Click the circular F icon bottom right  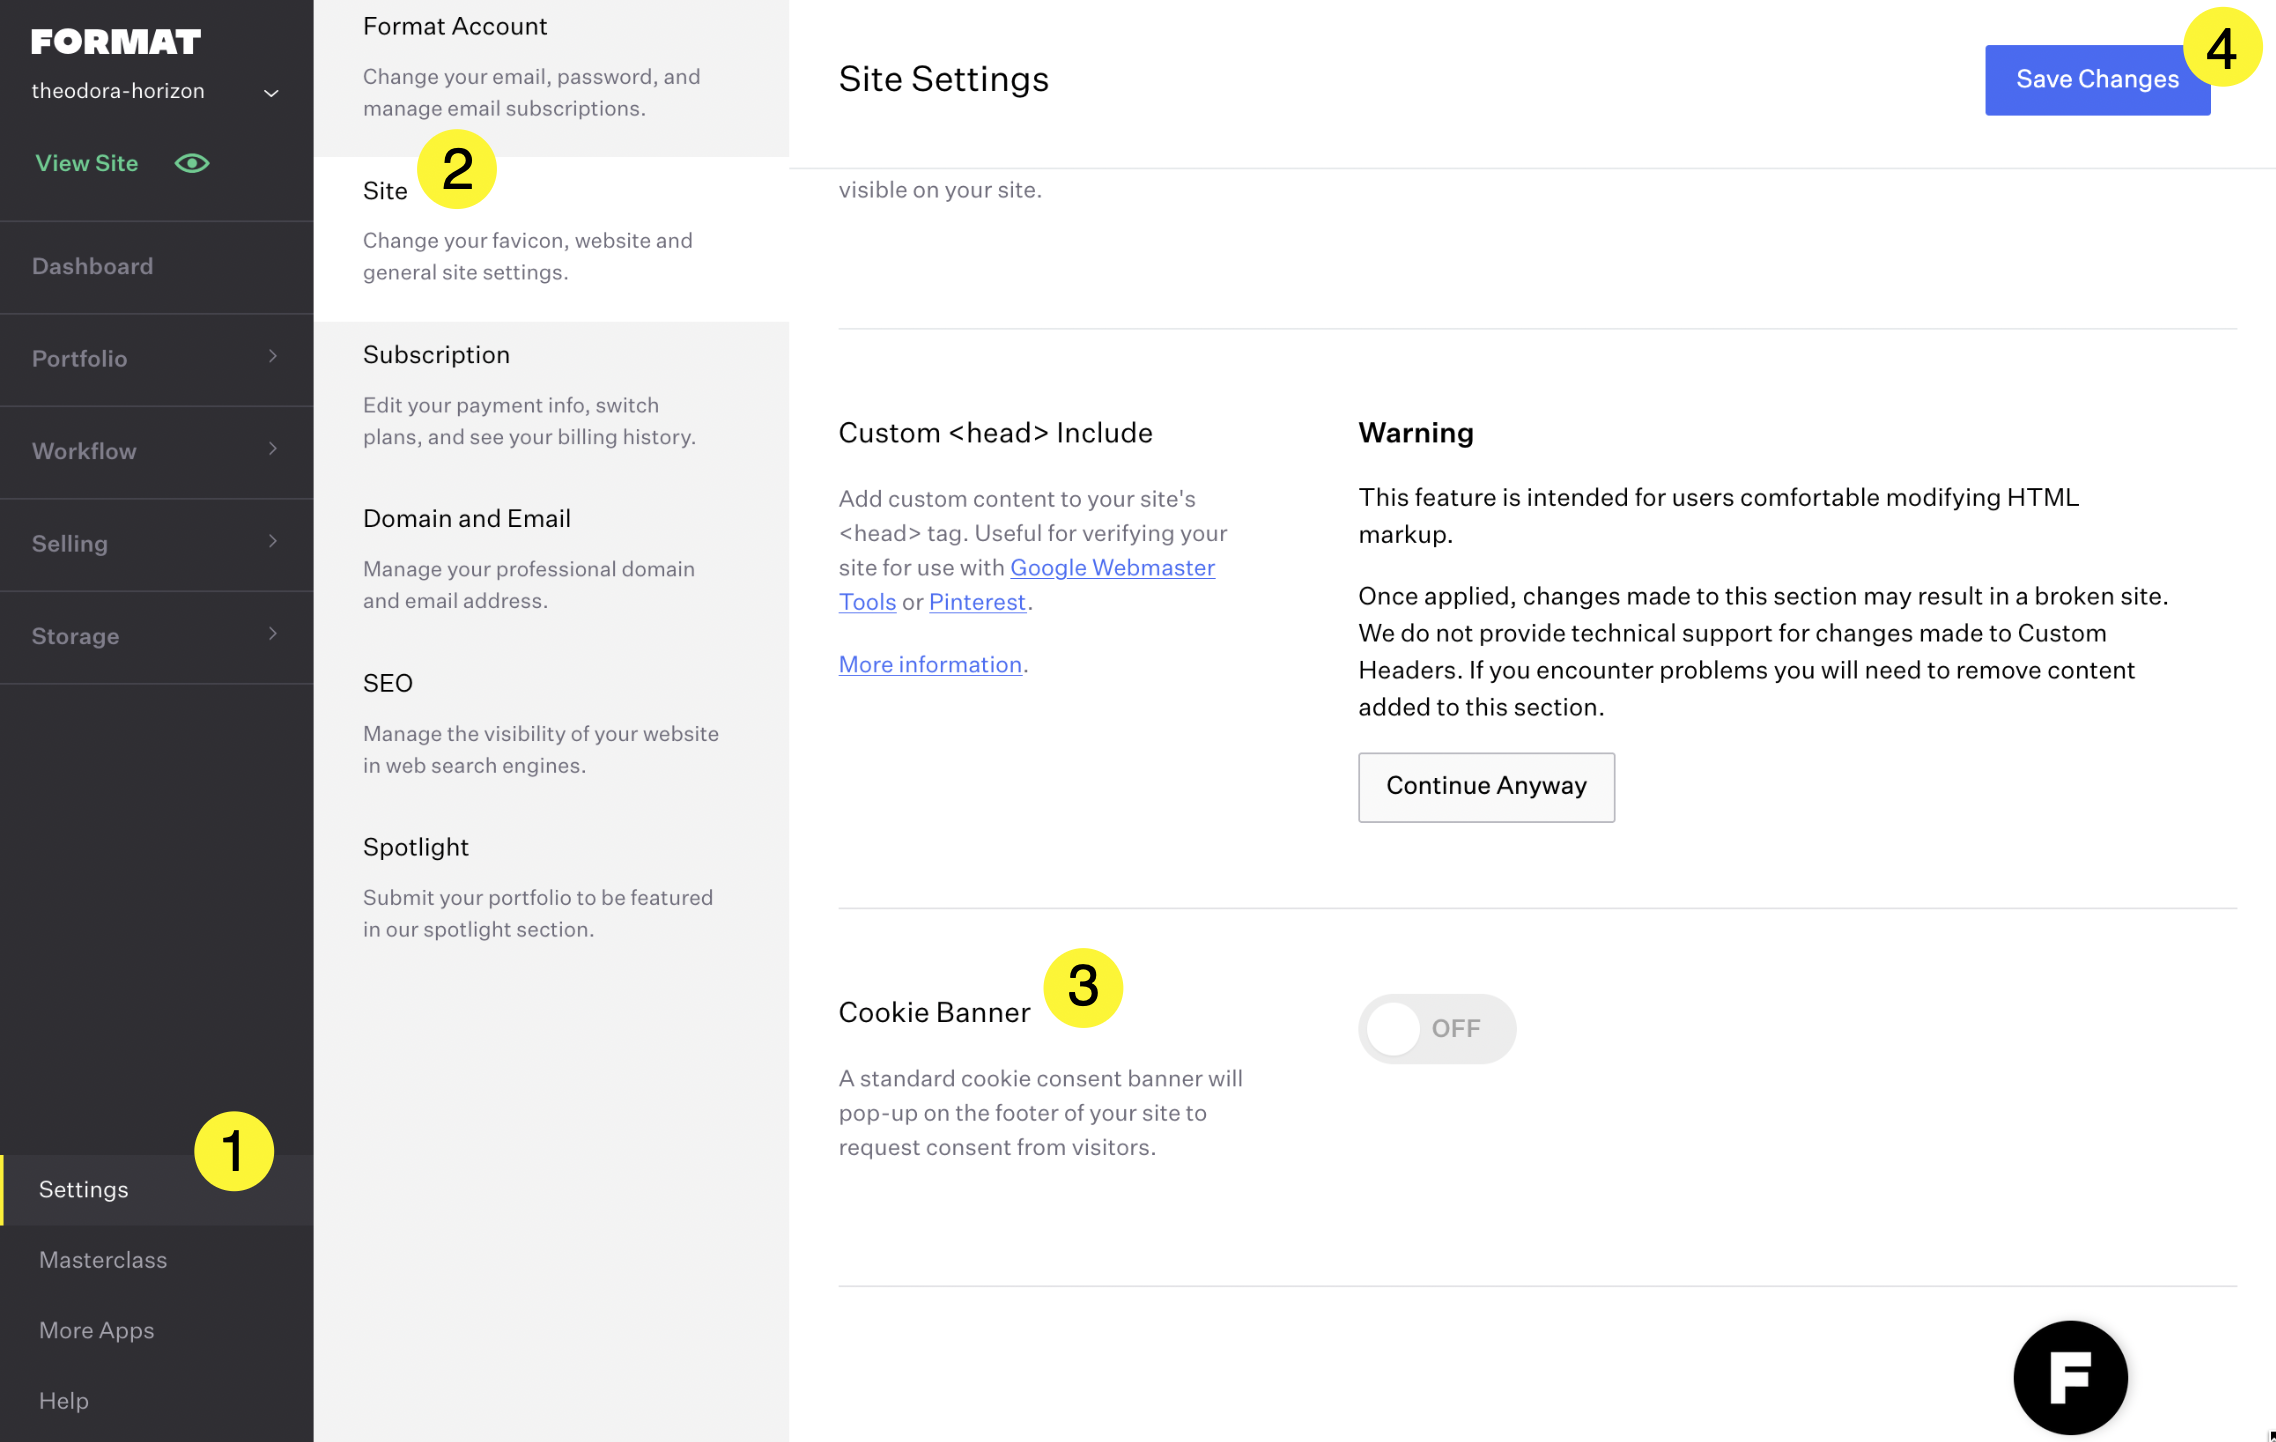(2069, 1377)
